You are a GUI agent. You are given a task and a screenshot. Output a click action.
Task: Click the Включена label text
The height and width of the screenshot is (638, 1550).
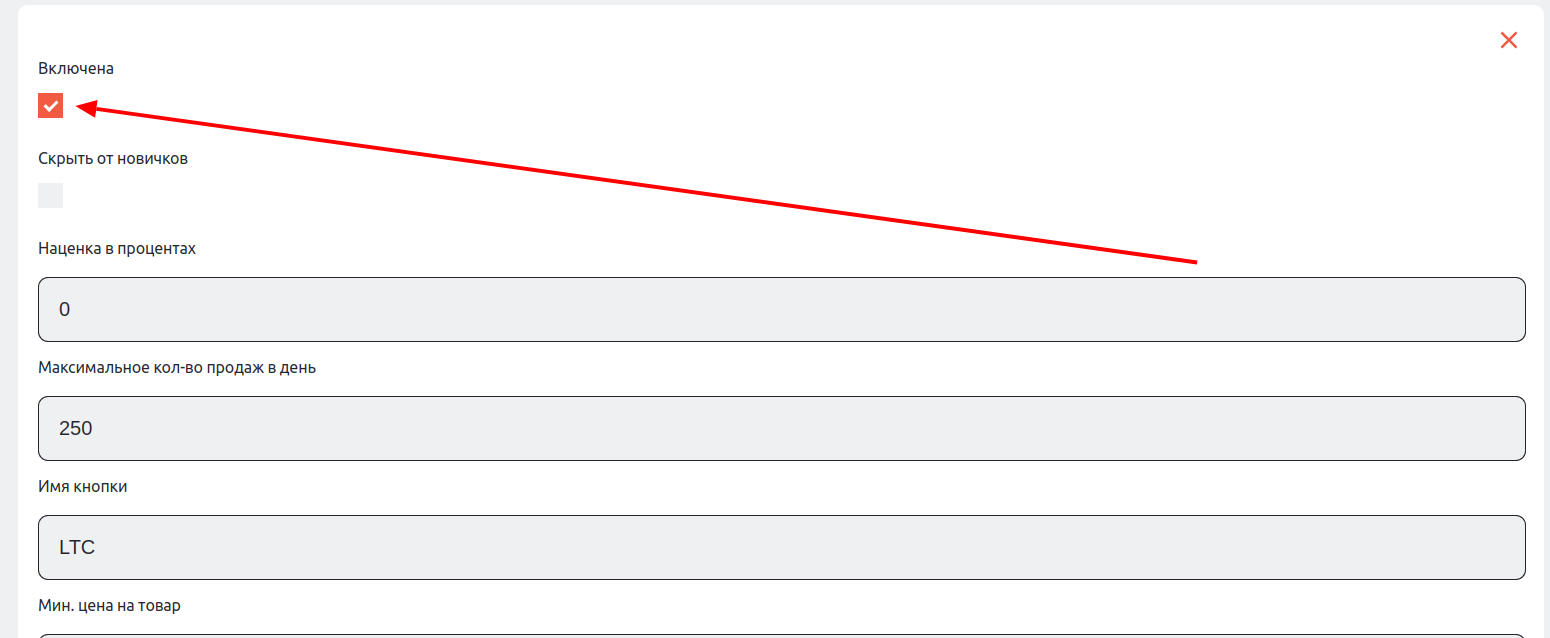coord(76,69)
